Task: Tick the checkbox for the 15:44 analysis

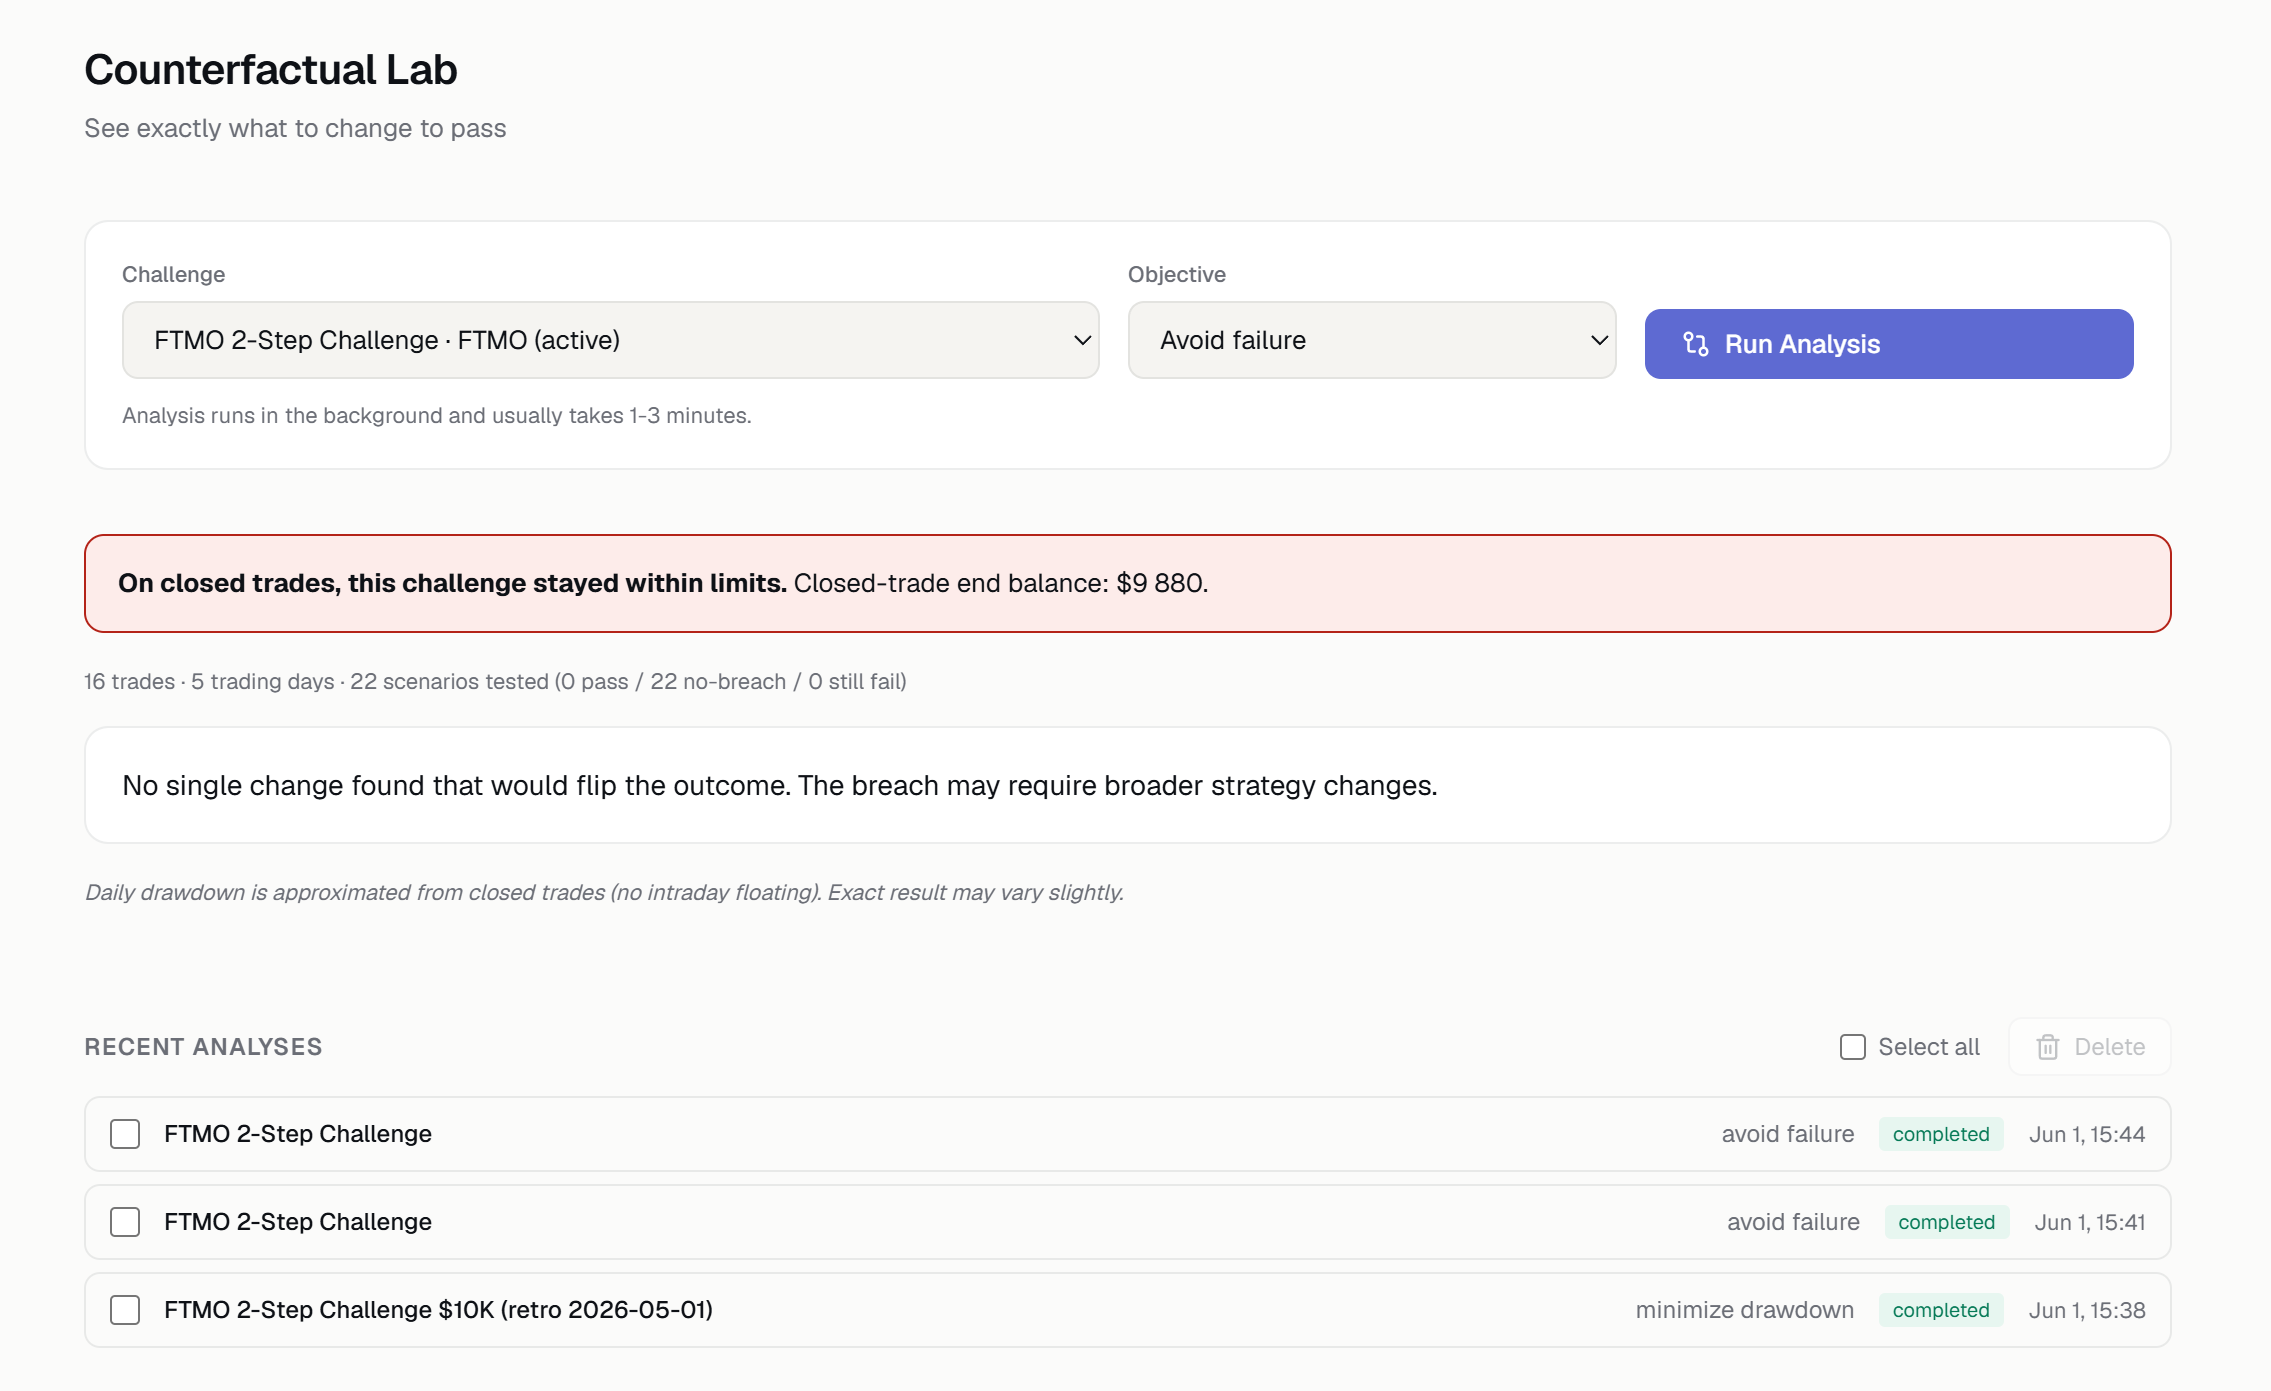Action: point(125,1134)
